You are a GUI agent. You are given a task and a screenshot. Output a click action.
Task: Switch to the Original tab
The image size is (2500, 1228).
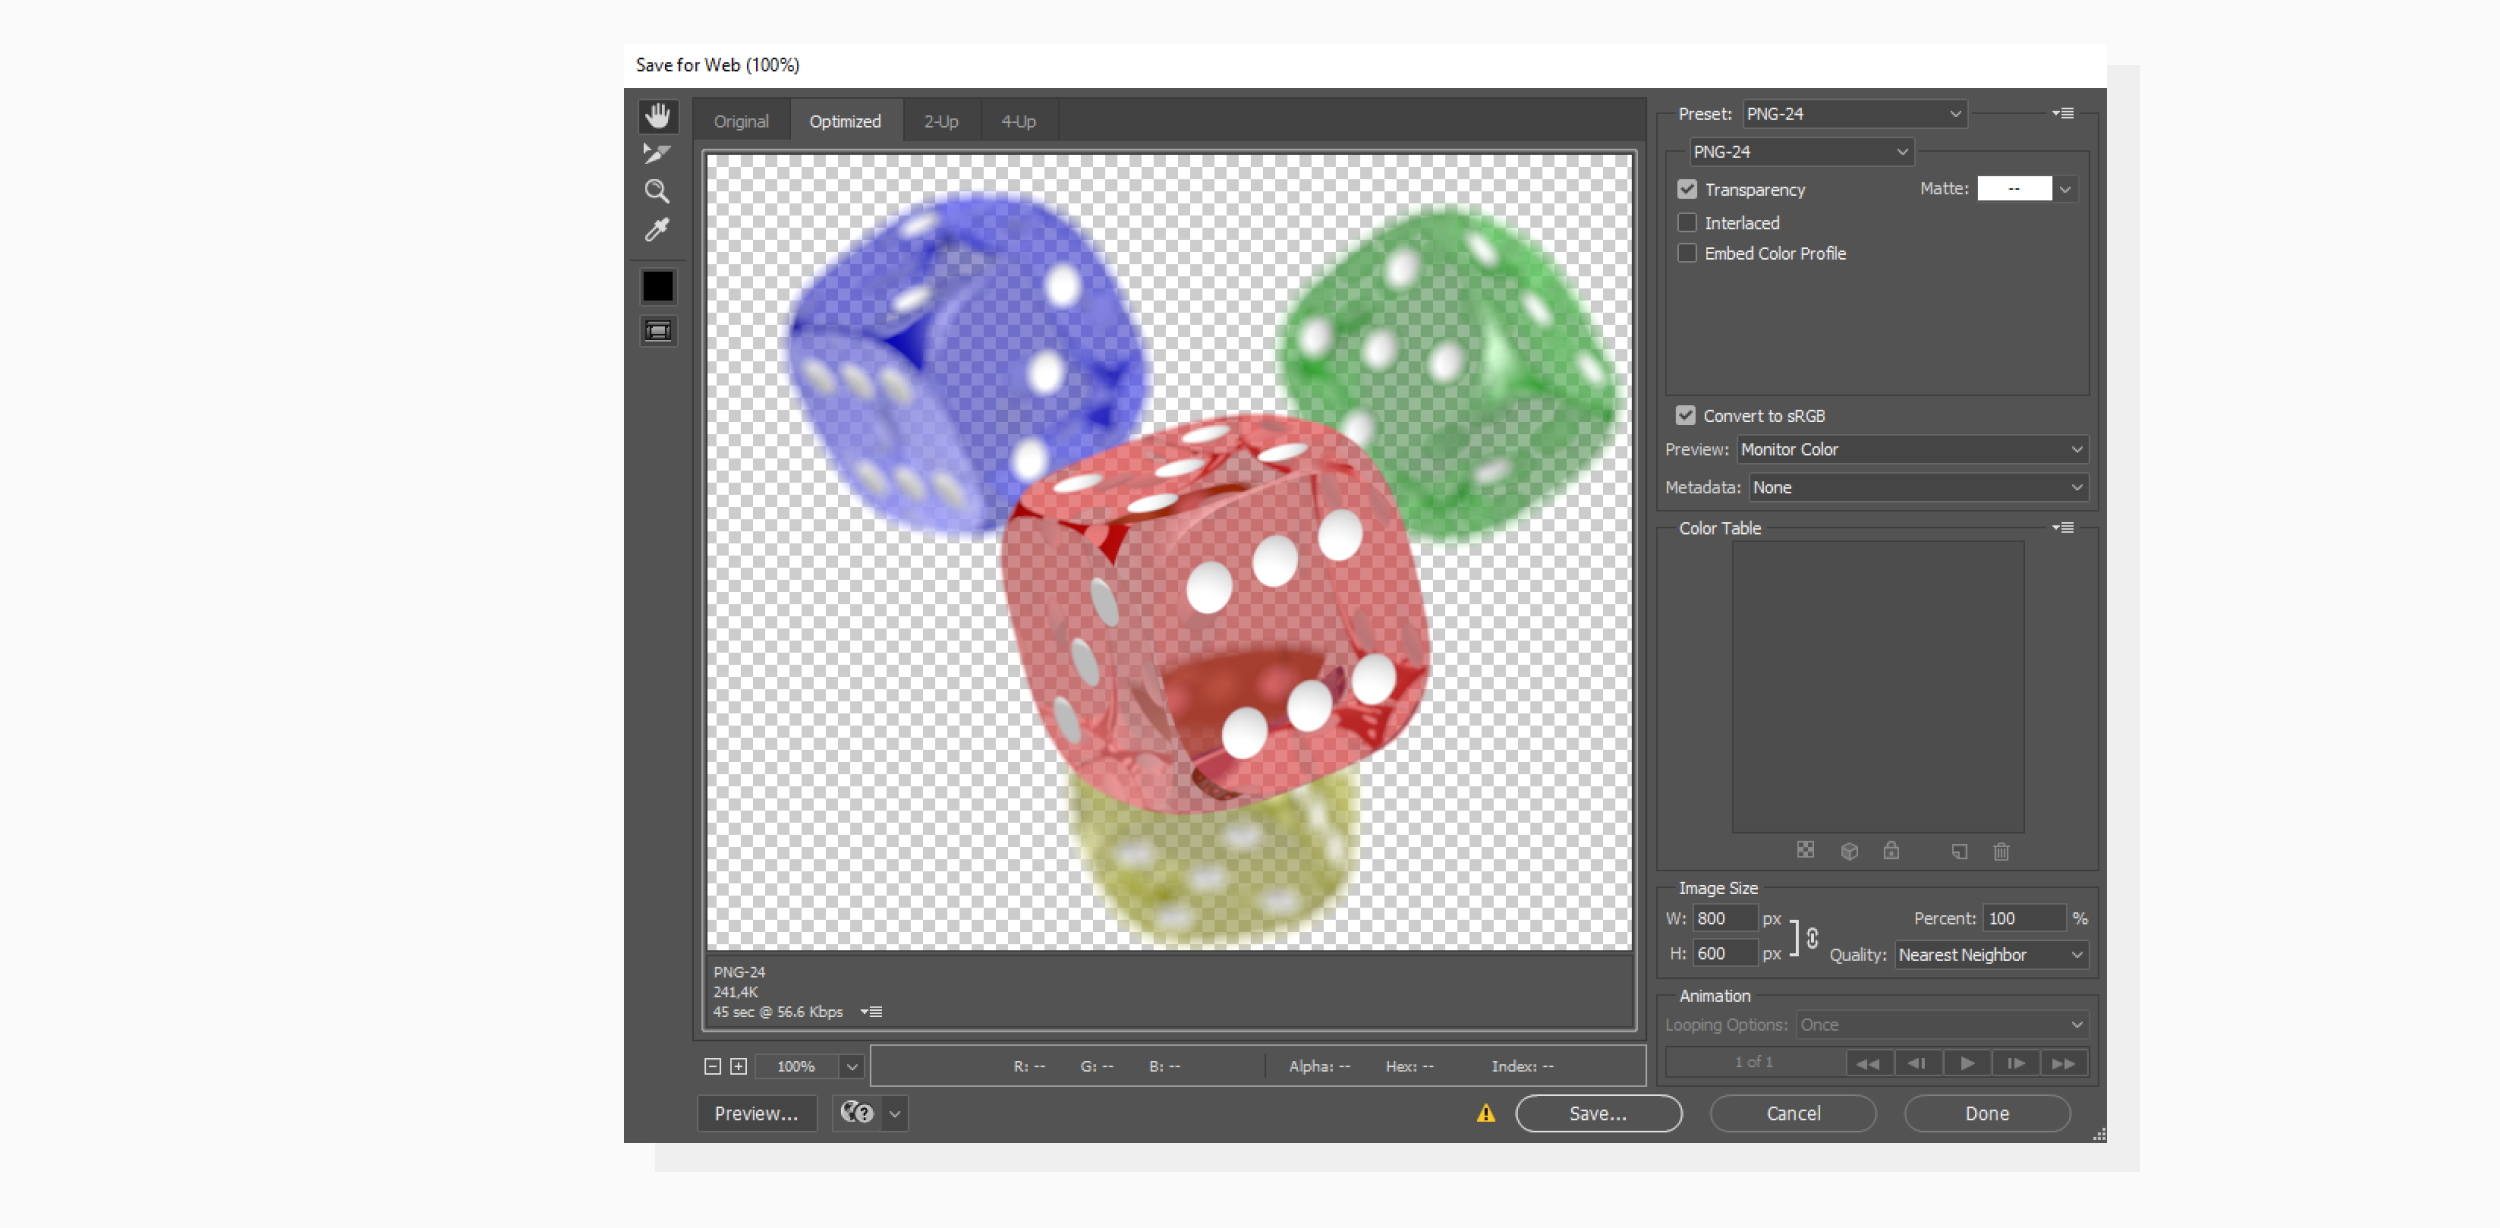741,120
